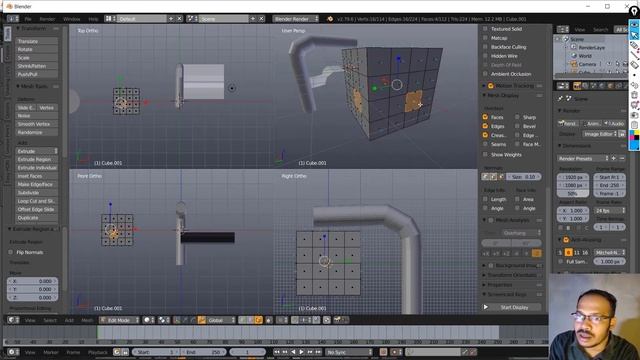The height and width of the screenshot is (360, 640).
Task: Open Render Presets dropdown
Action: tap(583, 158)
